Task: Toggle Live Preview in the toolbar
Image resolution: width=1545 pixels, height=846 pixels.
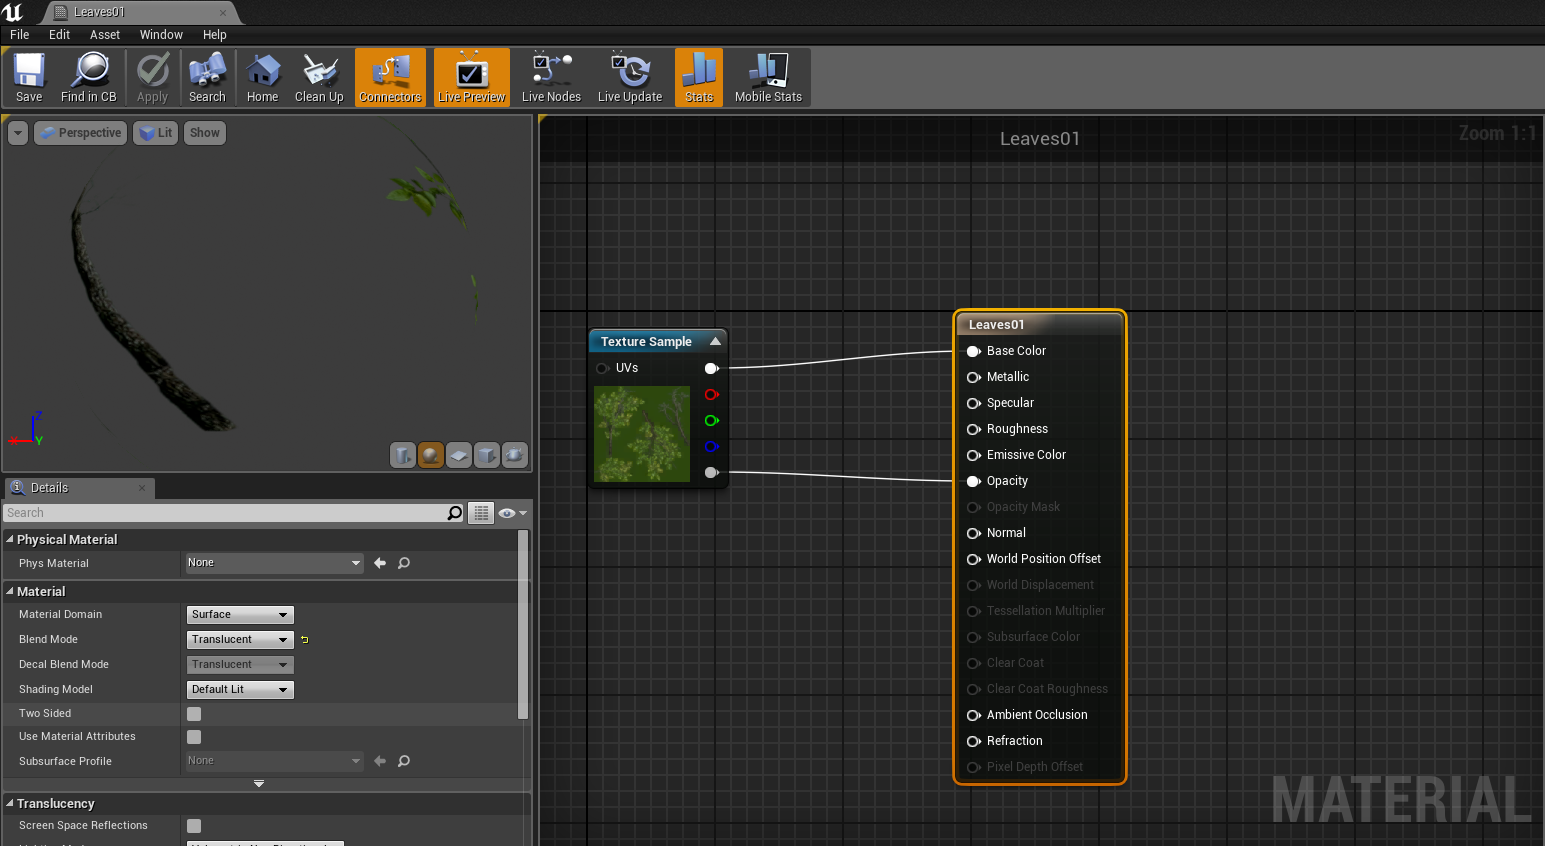Action: tap(470, 77)
